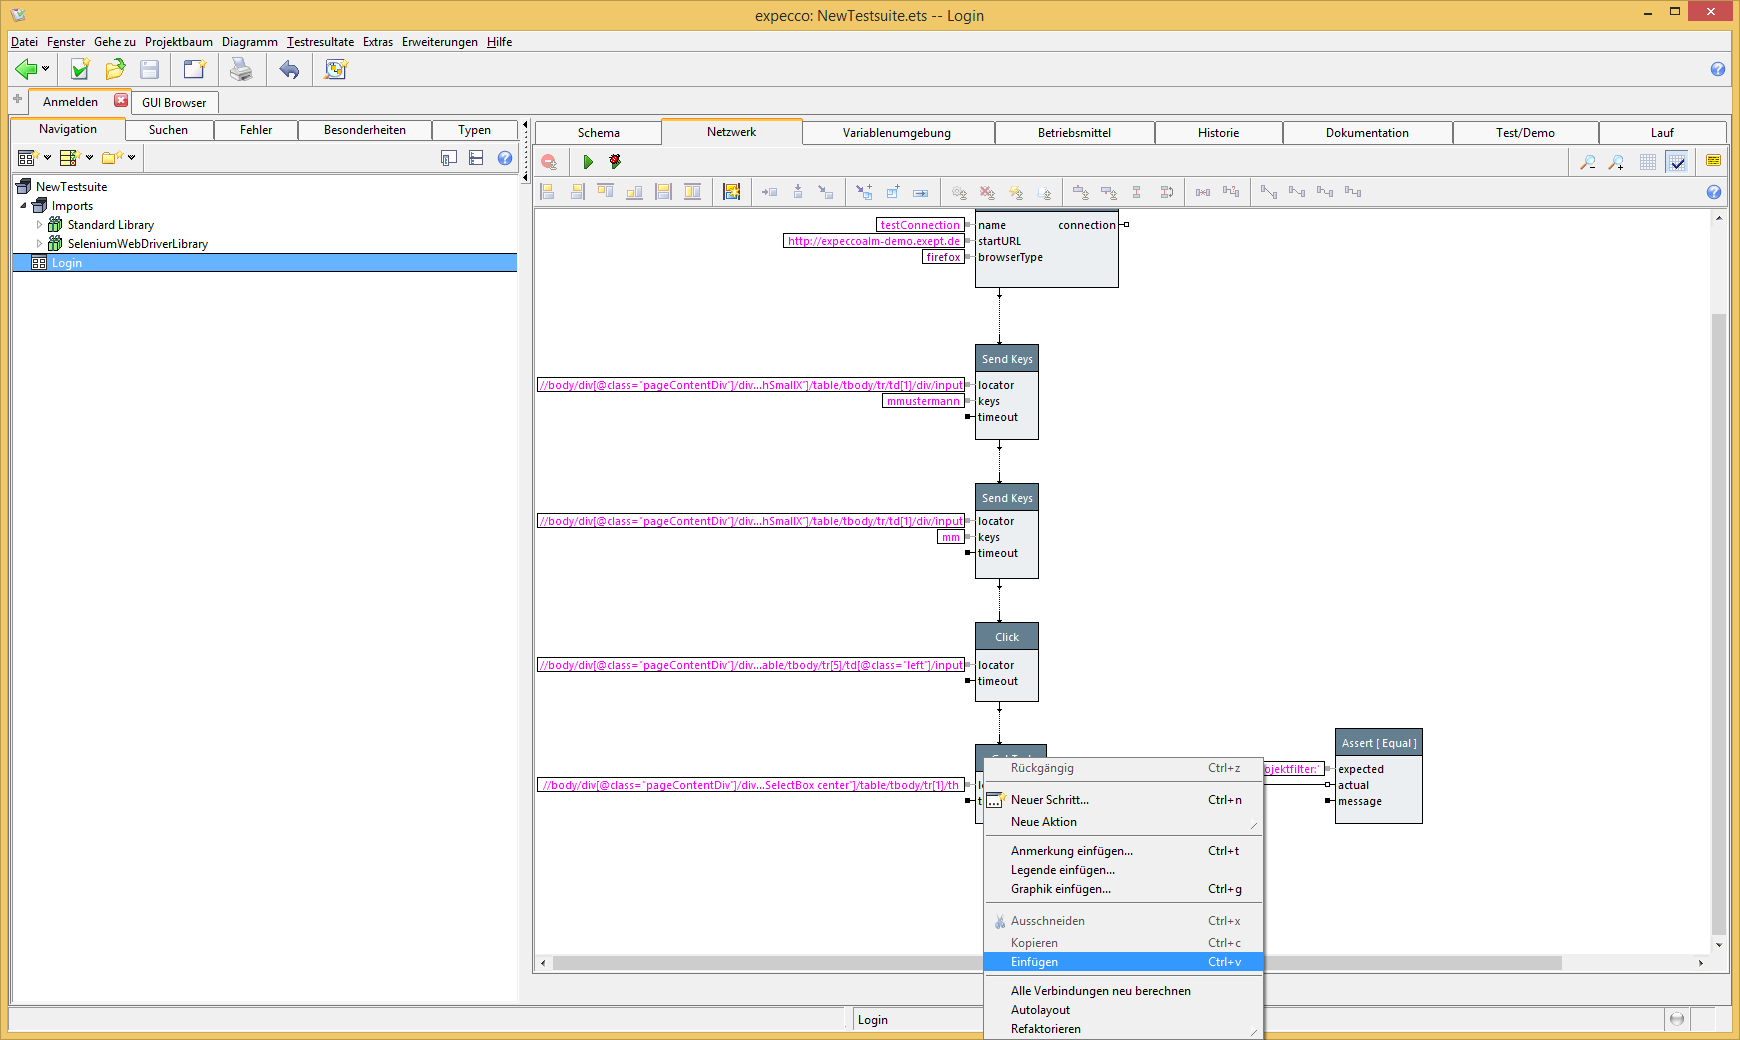
Task: Start debugging with the ladybug icon
Action: tap(615, 162)
